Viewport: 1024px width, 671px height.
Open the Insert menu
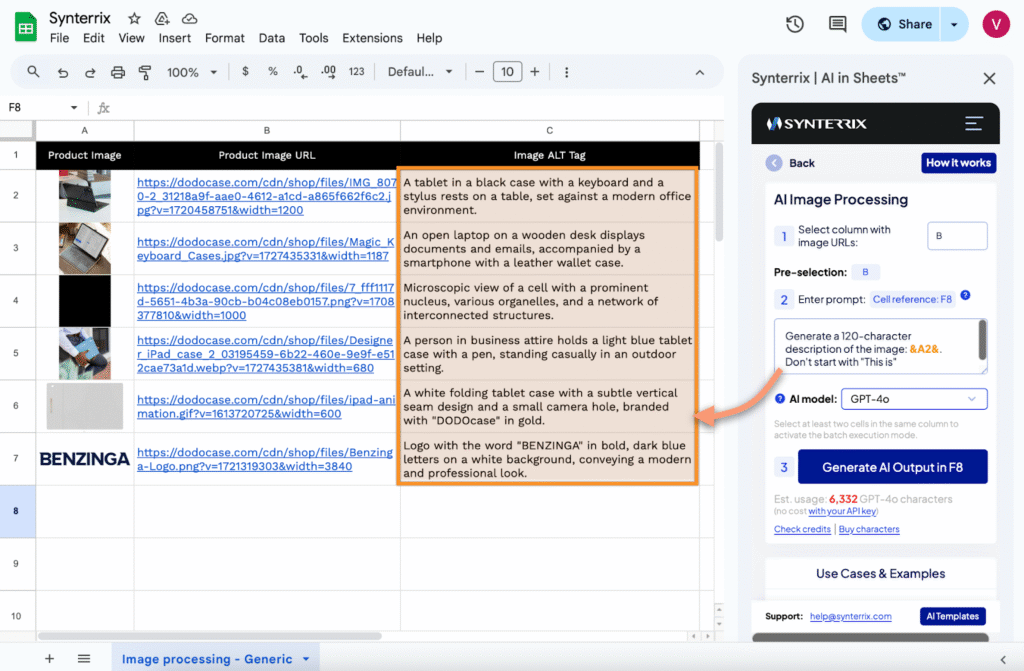coord(174,38)
